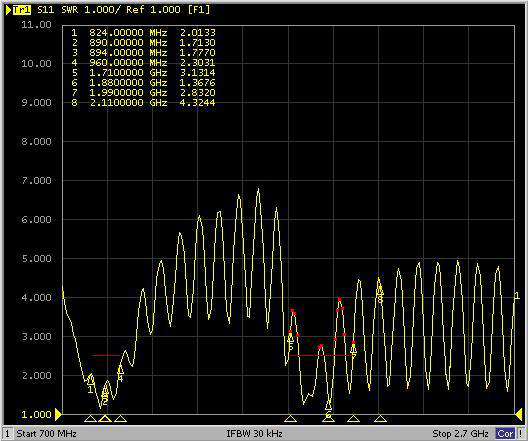528x441 pixels.
Task: Click marker 8 triangle at 2.11 GHz
Action: tap(380, 418)
